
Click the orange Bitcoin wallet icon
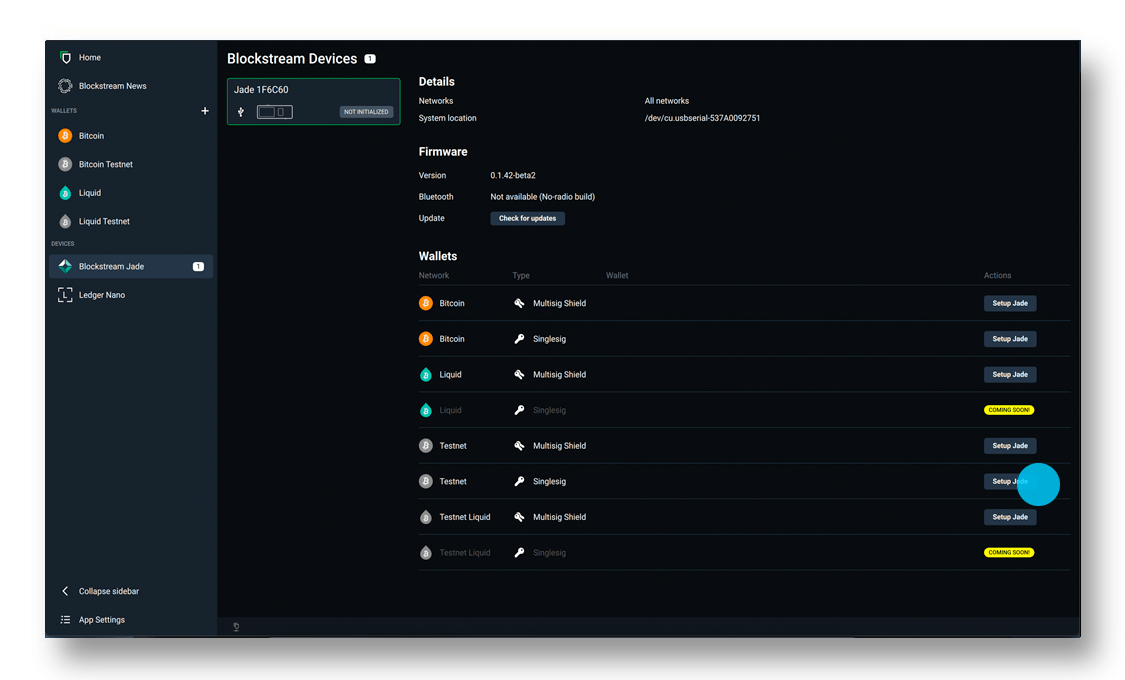pyautogui.click(x=64, y=135)
